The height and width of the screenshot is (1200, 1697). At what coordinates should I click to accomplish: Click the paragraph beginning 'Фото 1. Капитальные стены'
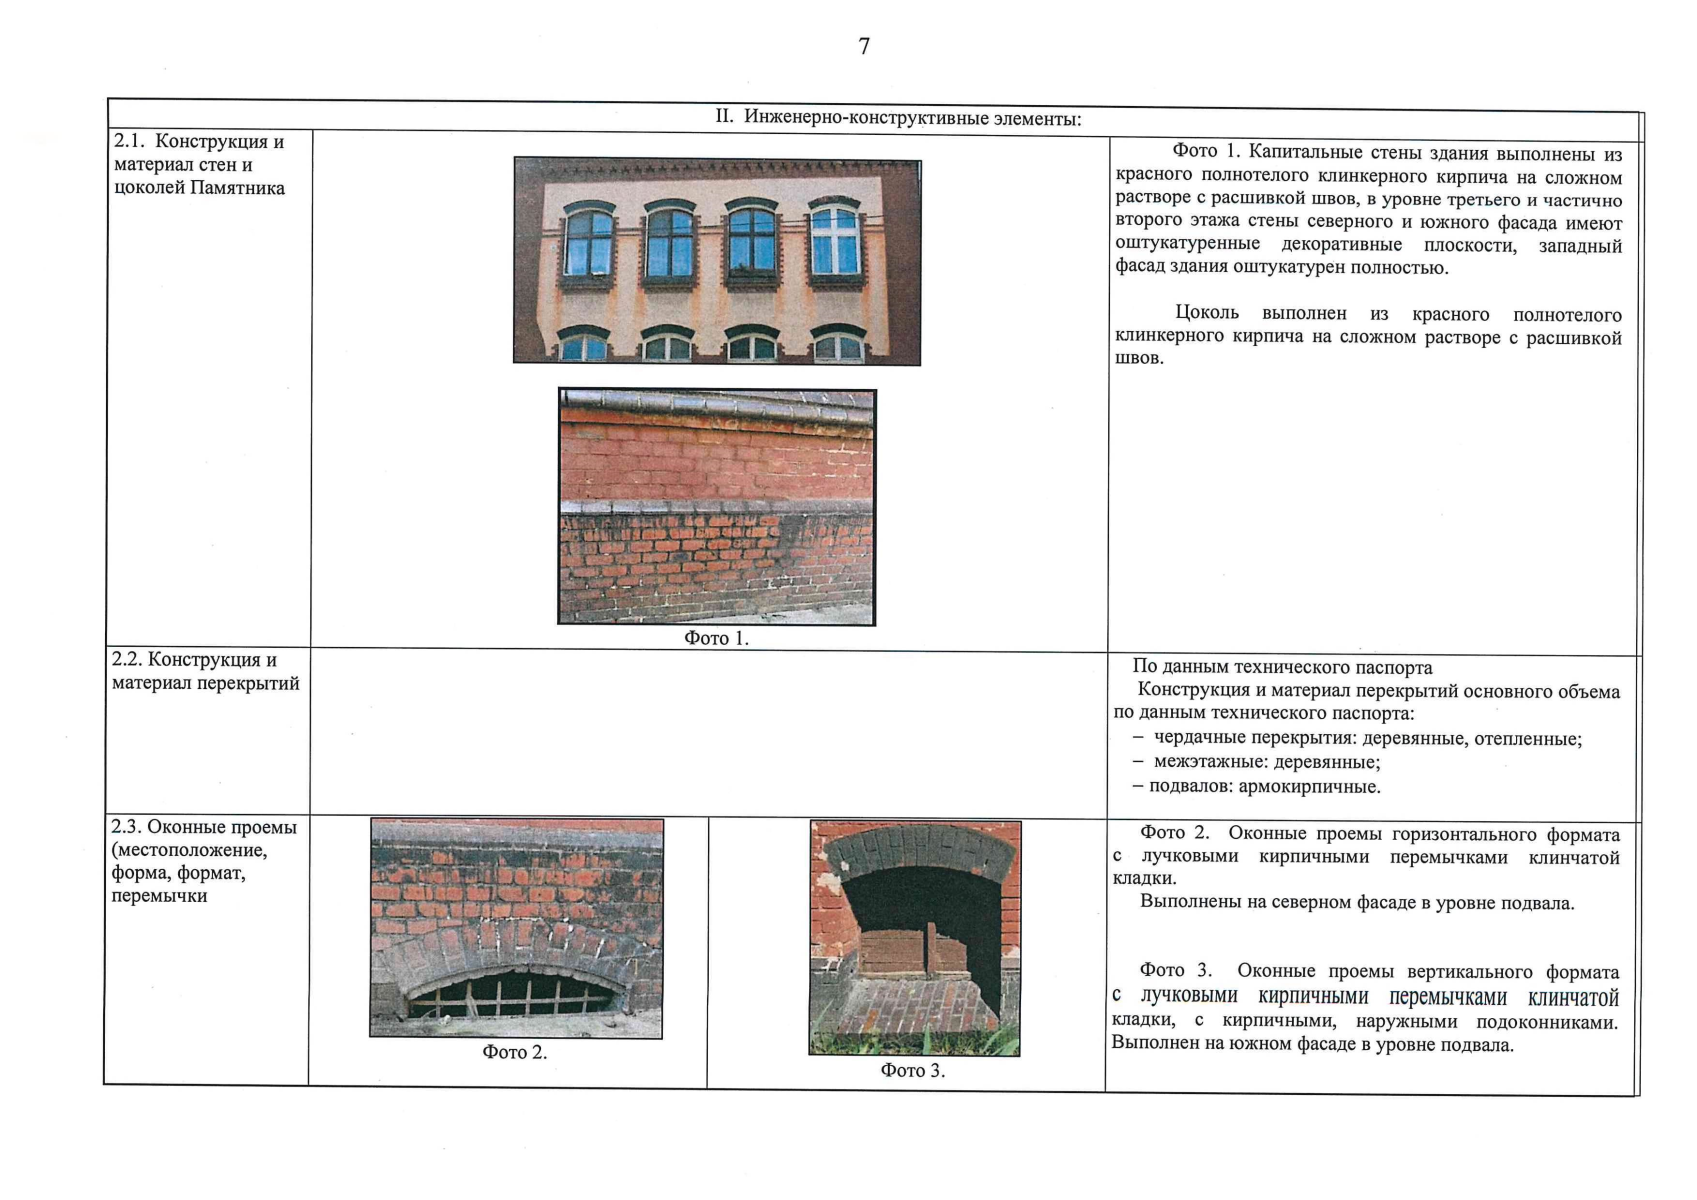[x=1368, y=210]
